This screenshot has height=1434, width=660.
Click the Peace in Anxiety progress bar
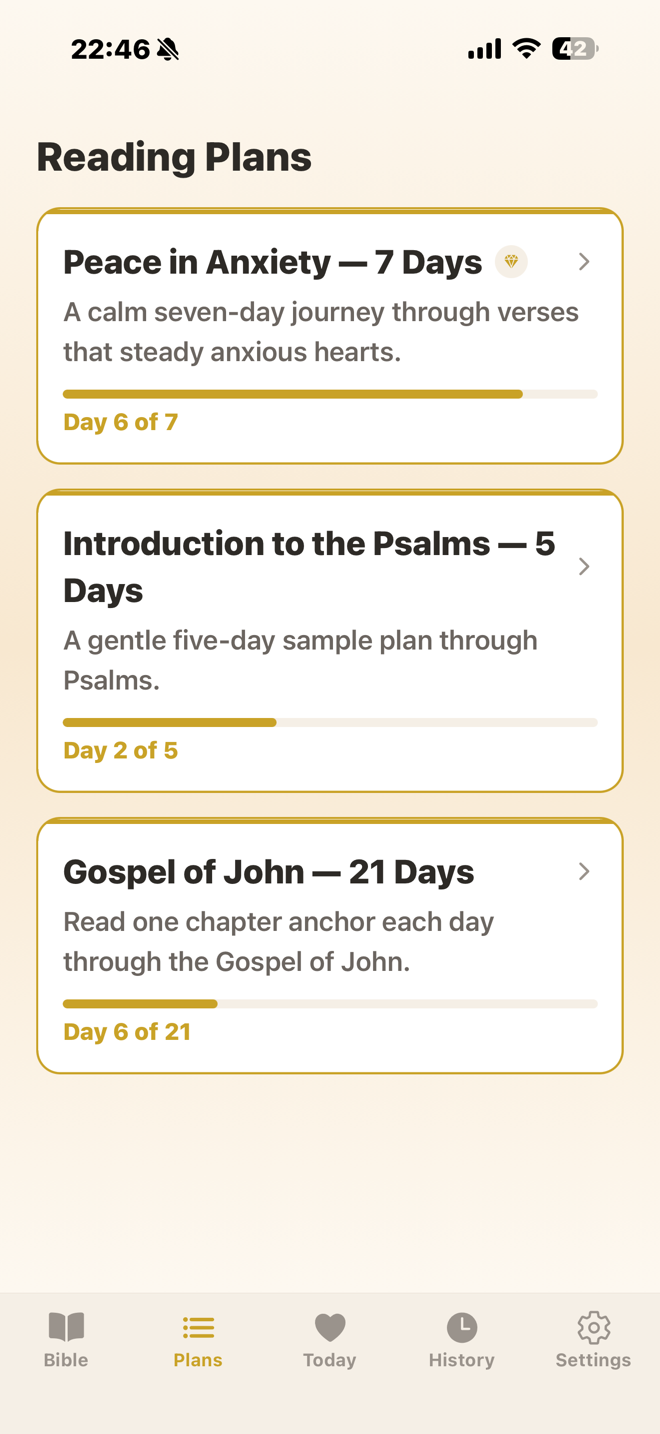[x=330, y=394]
